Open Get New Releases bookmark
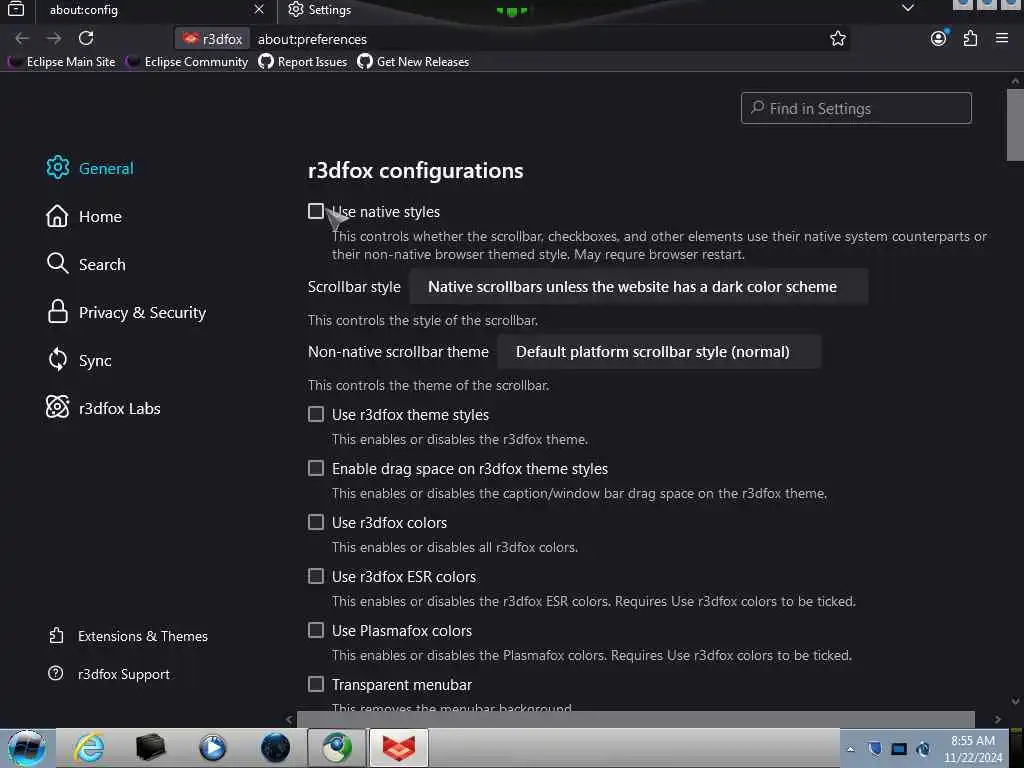Image resolution: width=1024 pixels, height=768 pixels. pyautogui.click(x=413, y=61)
